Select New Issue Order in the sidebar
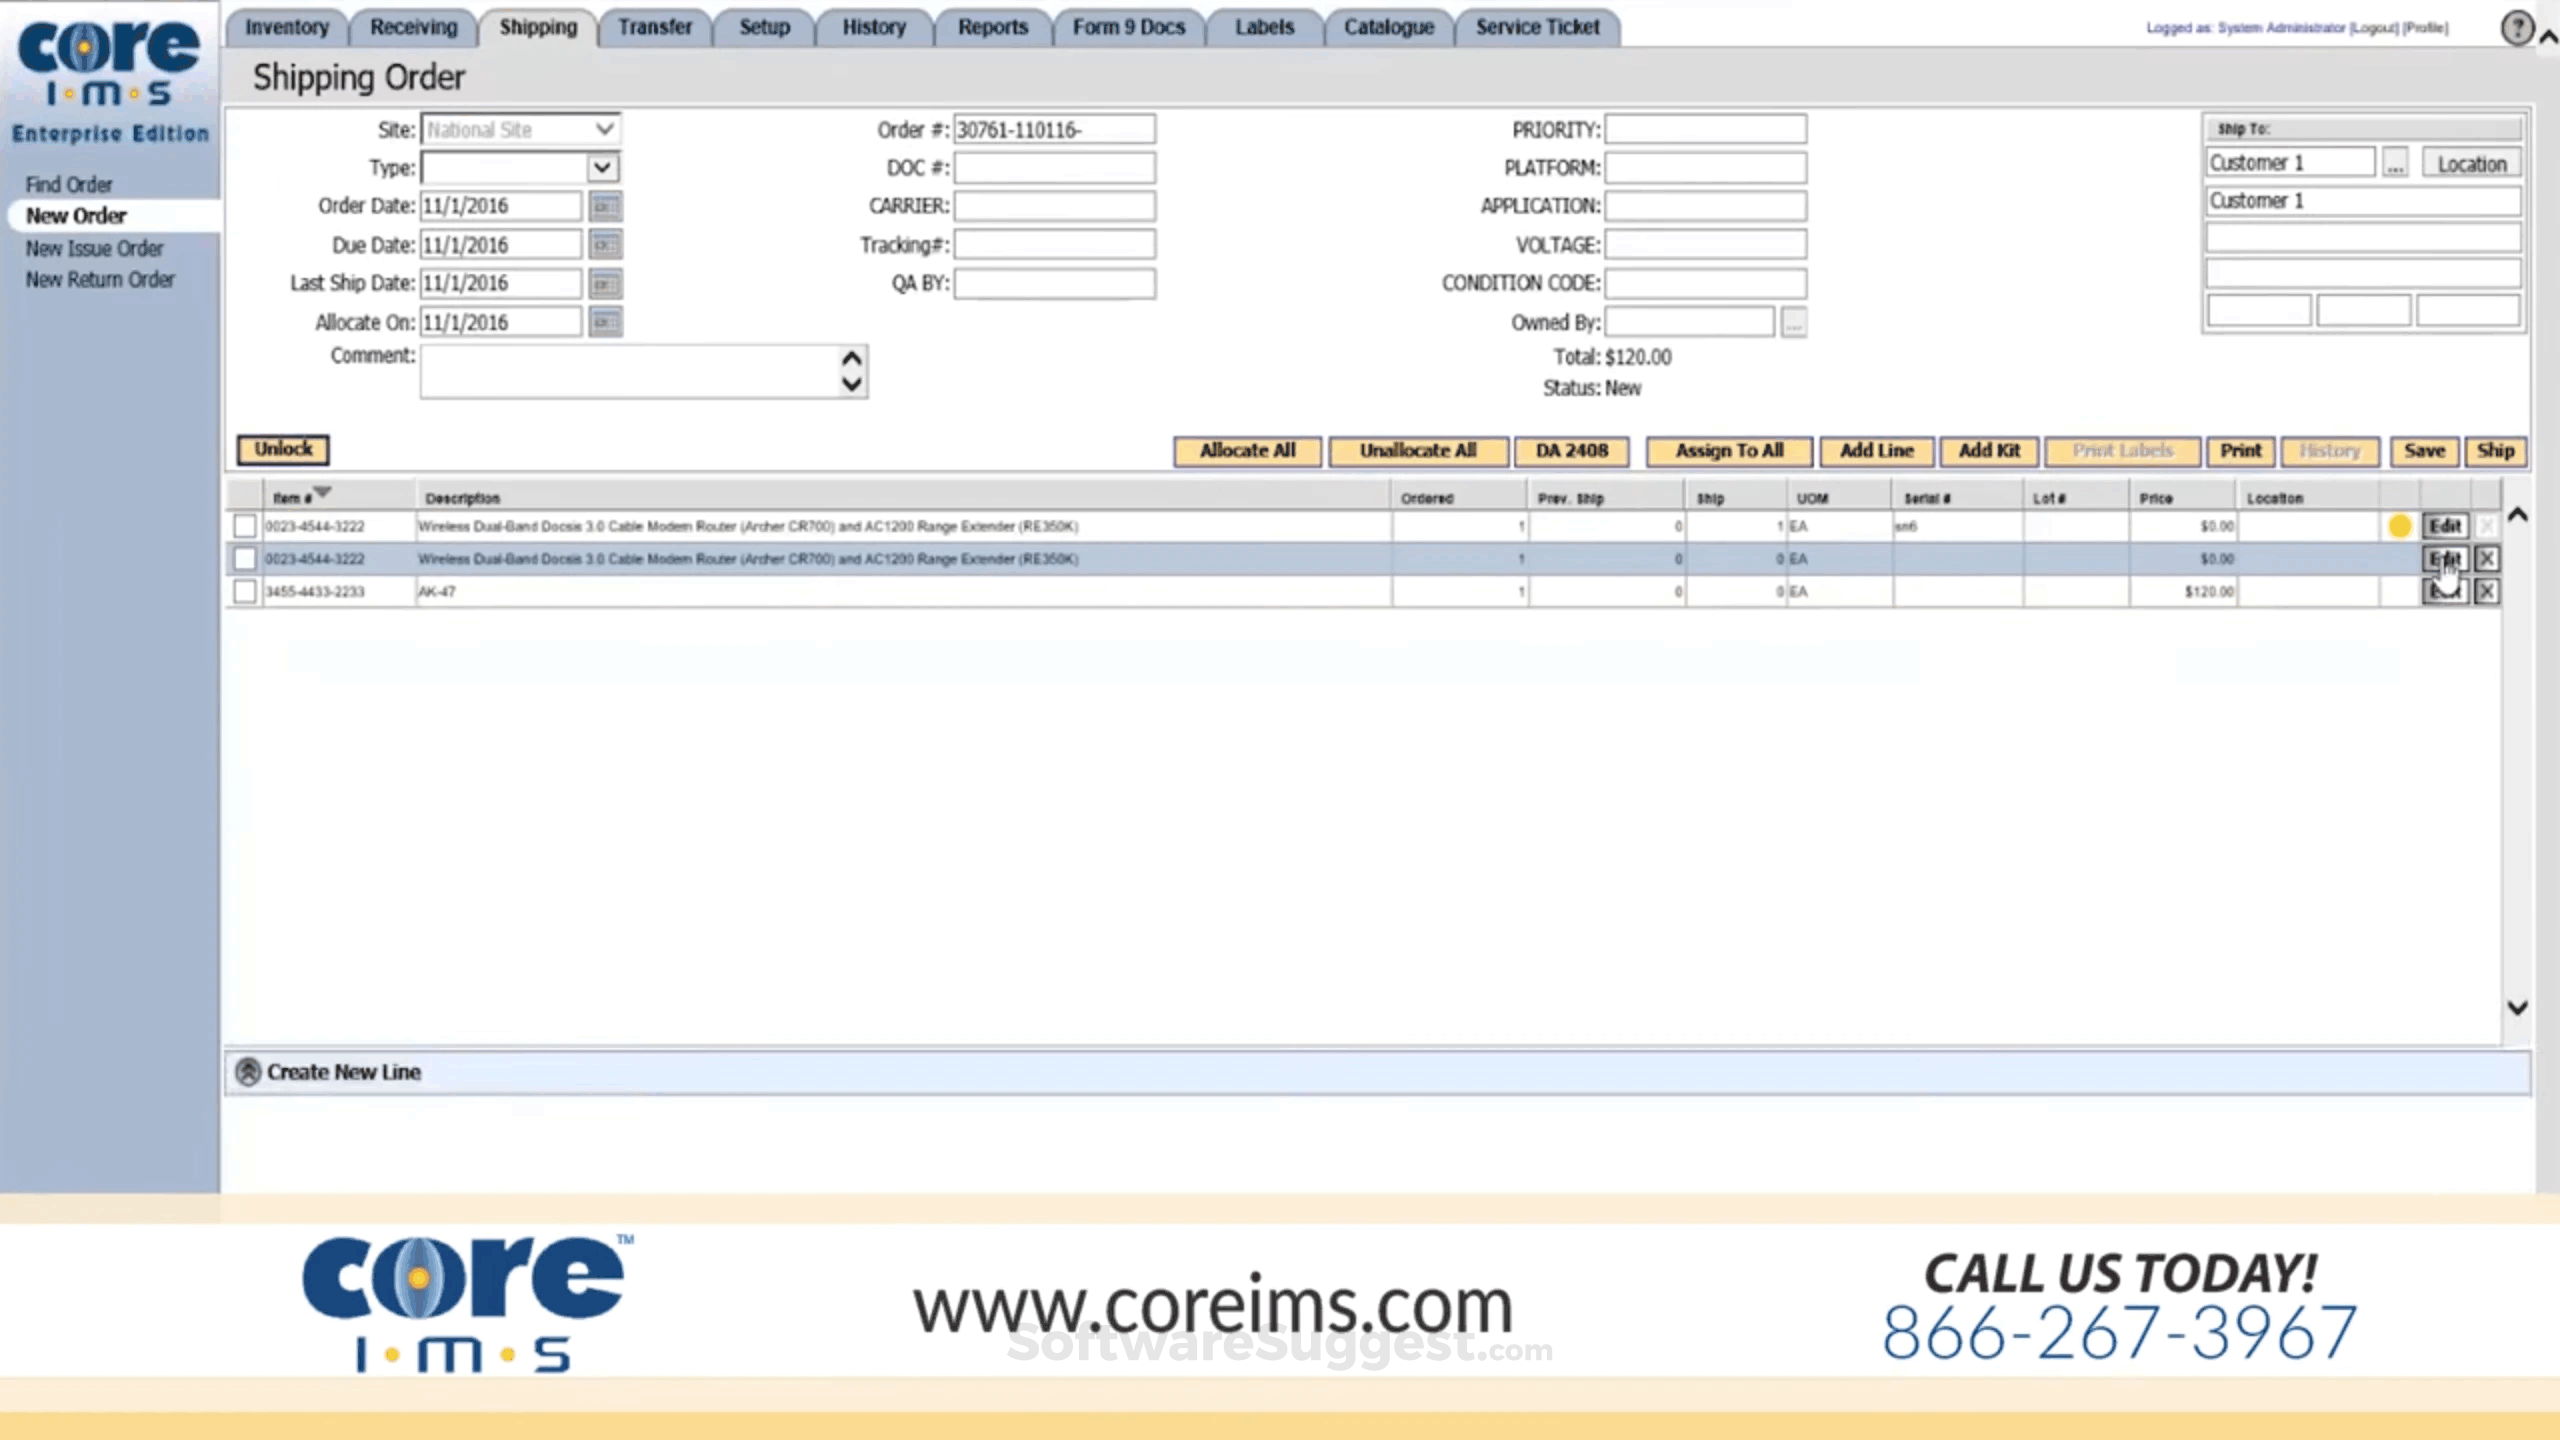Viewport: 2560px width, 1440px height. (94, 248)
